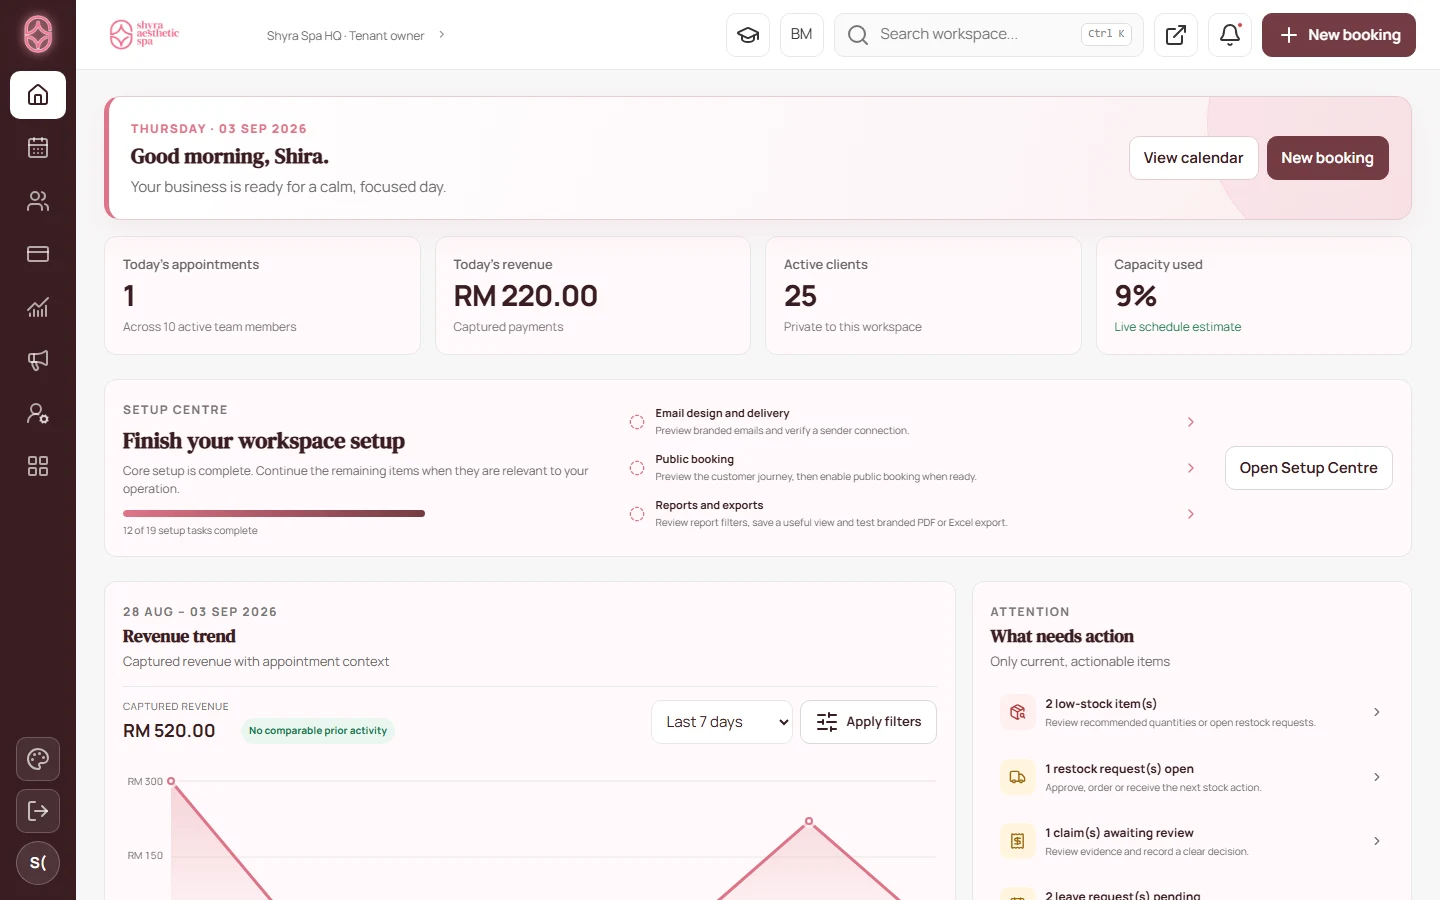Viewport: 1440px width, 900px height.
Task: Click the RM 520.00 captured revenue value
Action: click(x=169, y=731)
